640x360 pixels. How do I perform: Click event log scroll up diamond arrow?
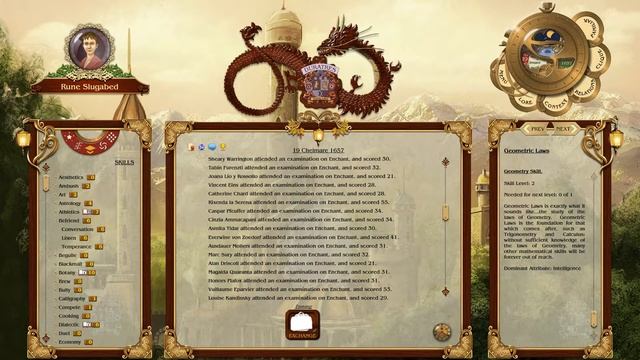445,162
